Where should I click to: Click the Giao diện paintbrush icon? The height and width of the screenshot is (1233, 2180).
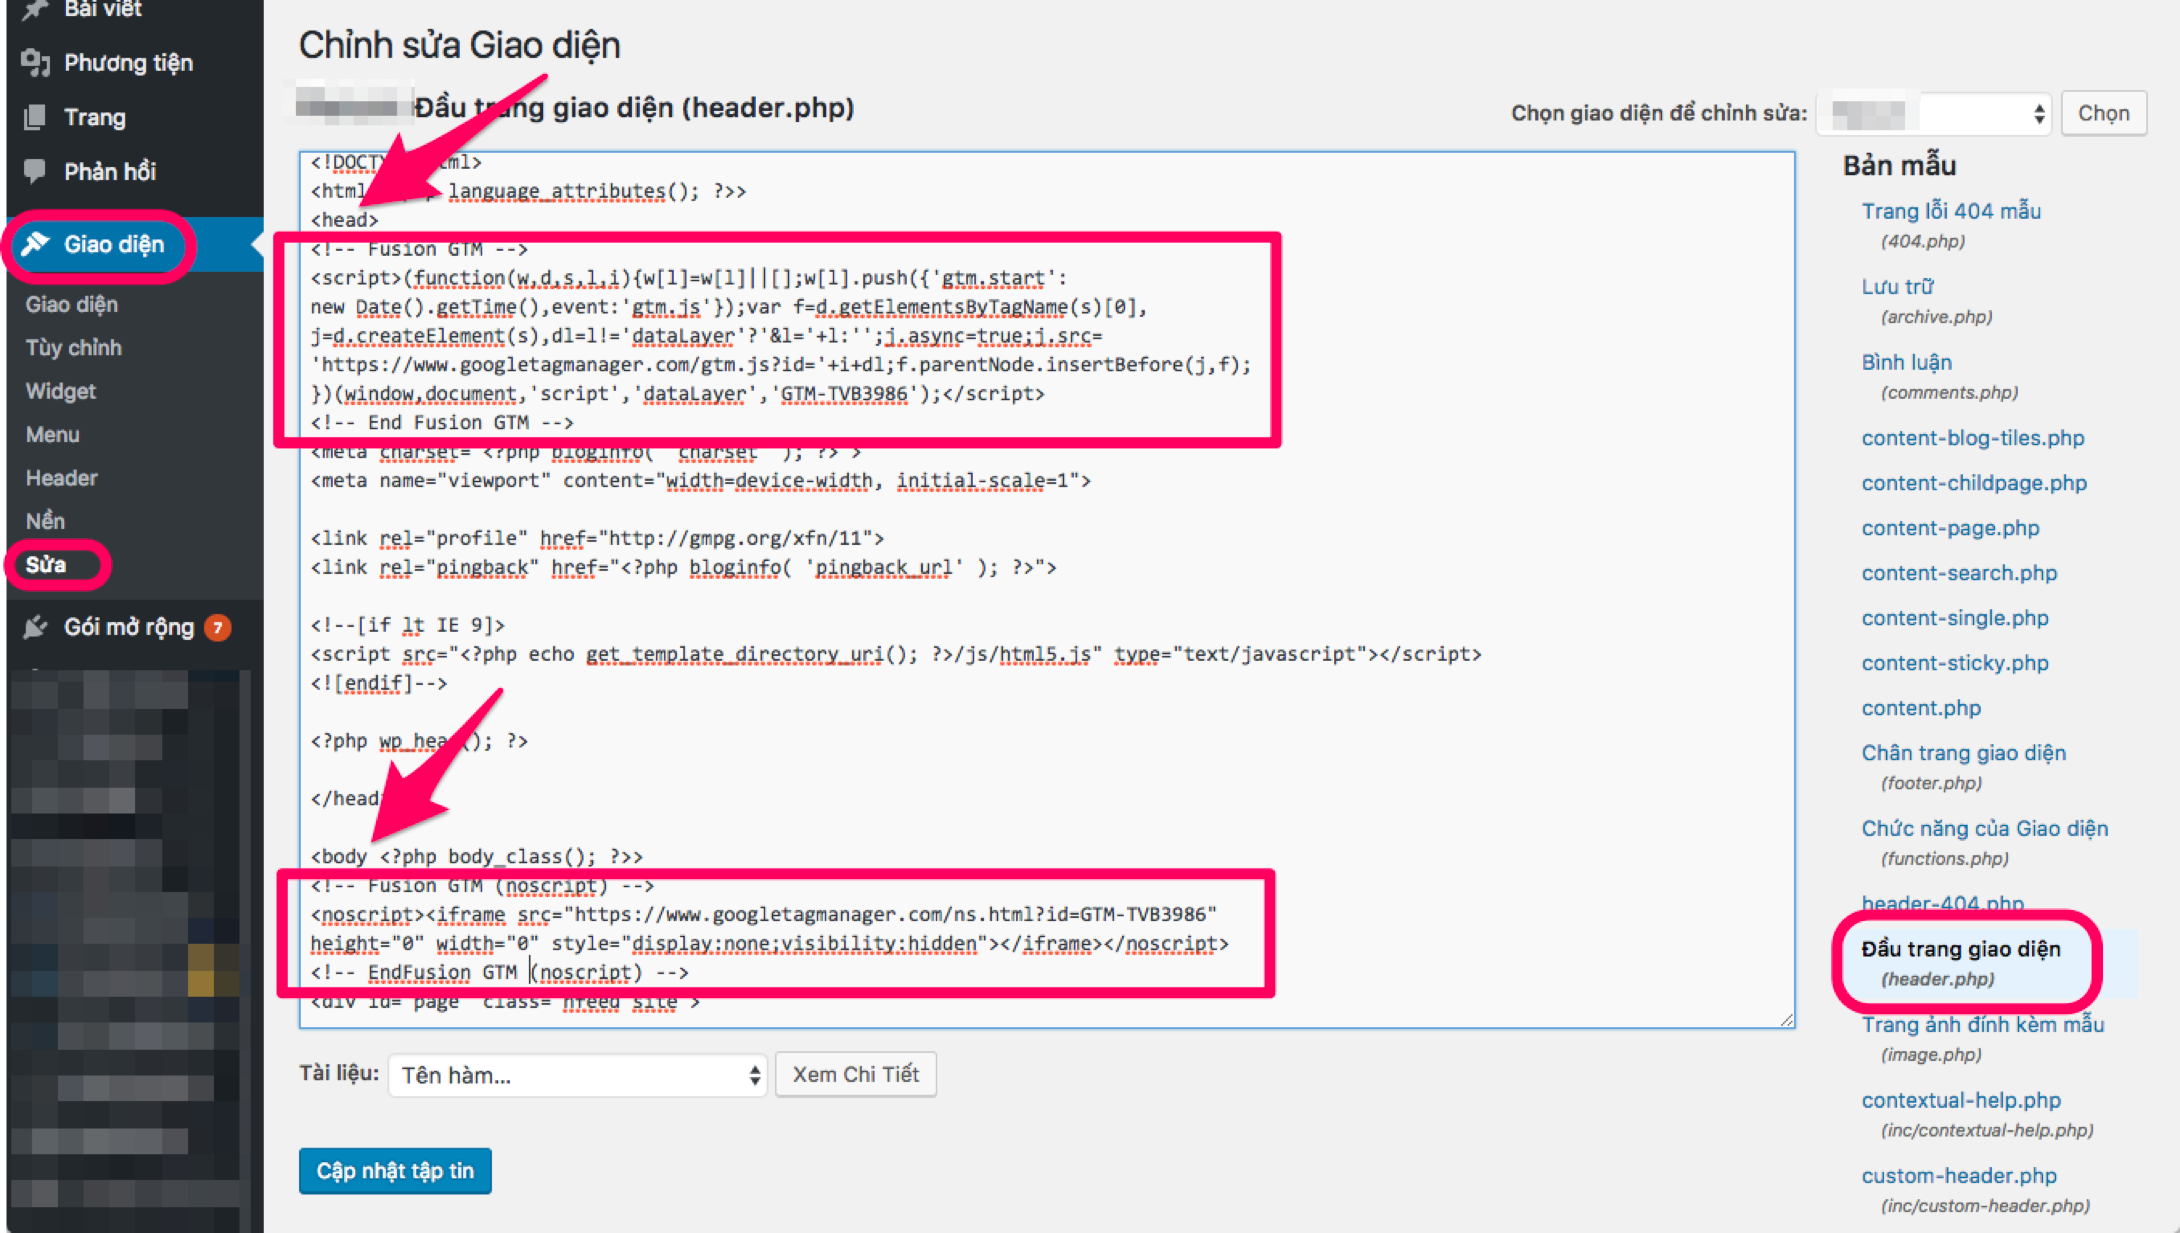(36, 244)
